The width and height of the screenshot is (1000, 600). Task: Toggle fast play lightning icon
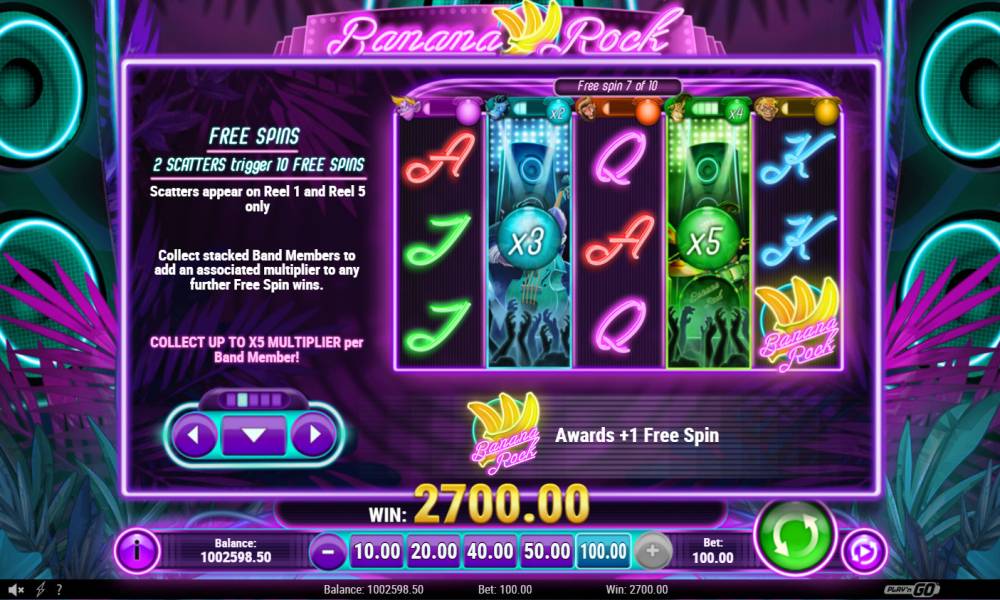[x=41, y=590]
